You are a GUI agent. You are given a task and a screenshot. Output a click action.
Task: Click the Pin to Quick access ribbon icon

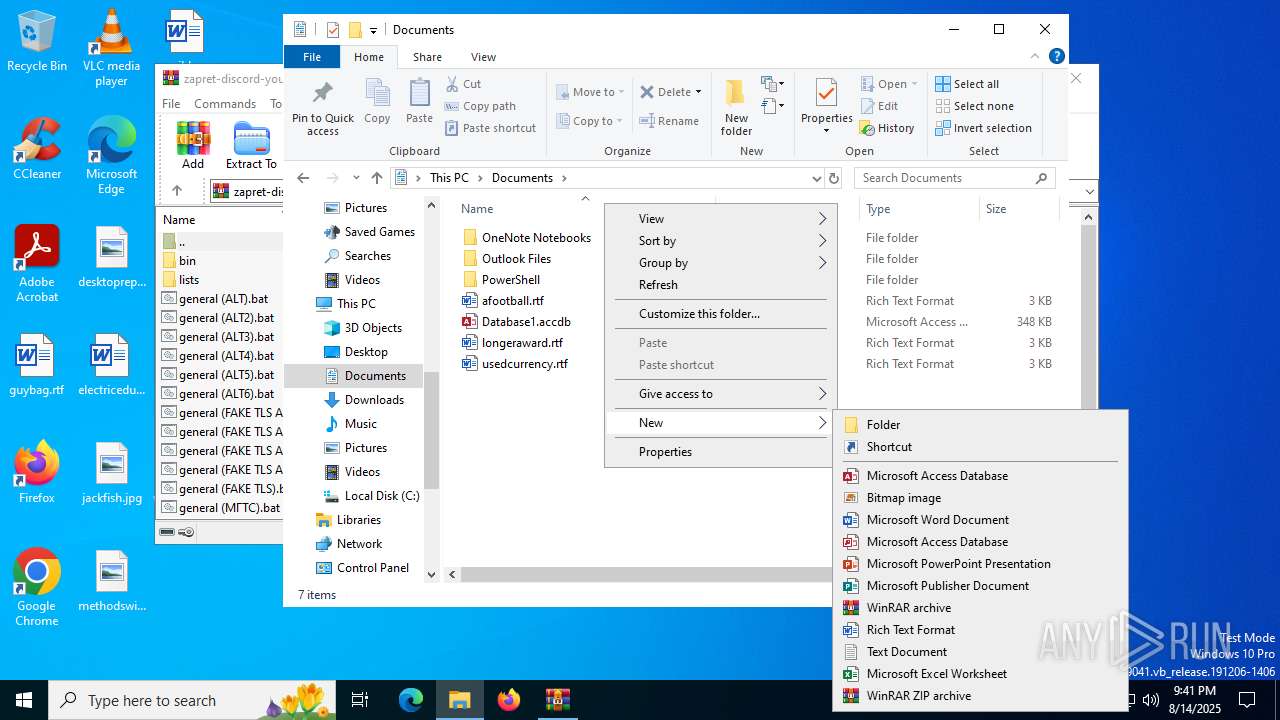(322, 108)
